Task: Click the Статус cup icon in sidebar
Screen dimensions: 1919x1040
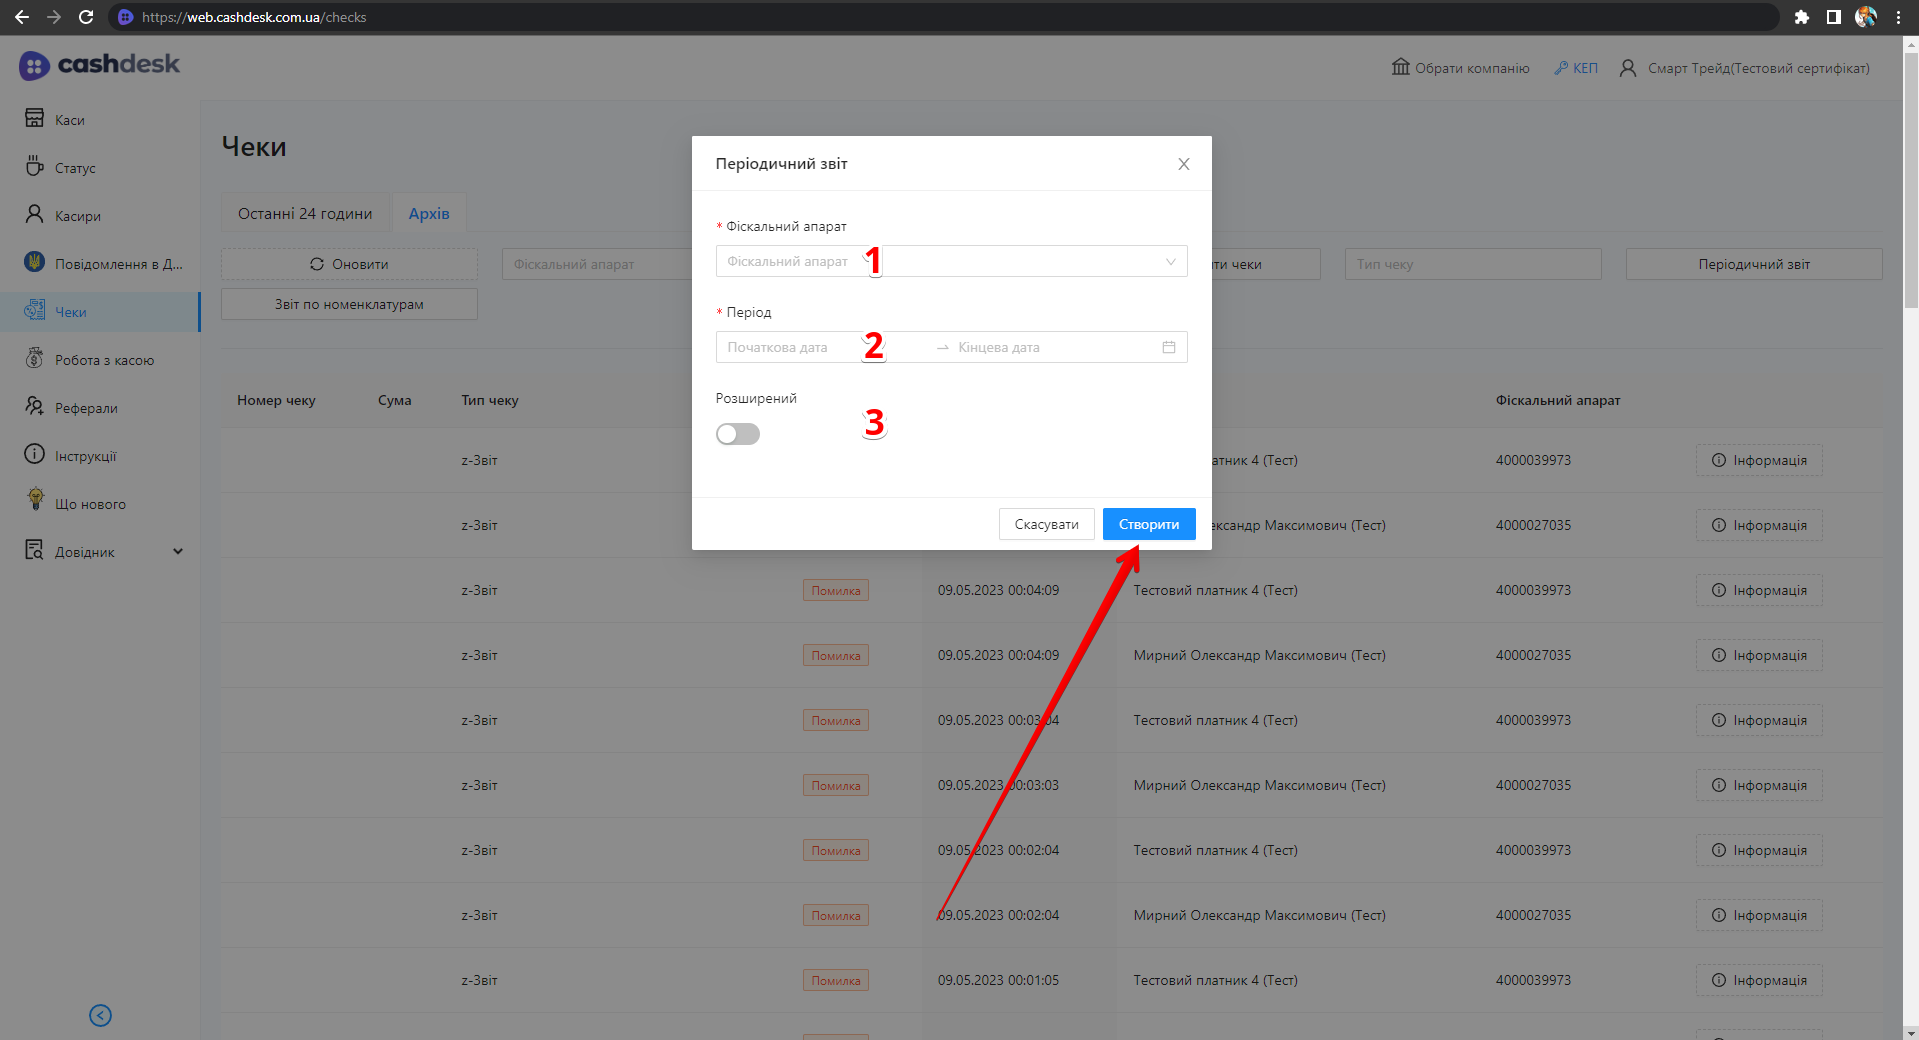Action: 35,166
